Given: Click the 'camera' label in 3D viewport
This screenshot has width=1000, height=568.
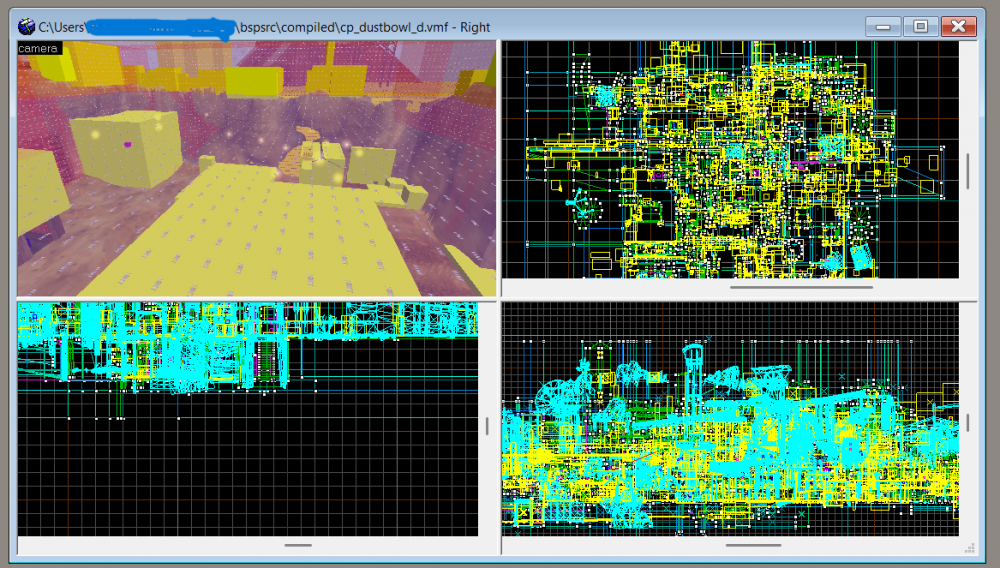Looking at the screenshot, I should pyautogui.click(x=39, y=48).
